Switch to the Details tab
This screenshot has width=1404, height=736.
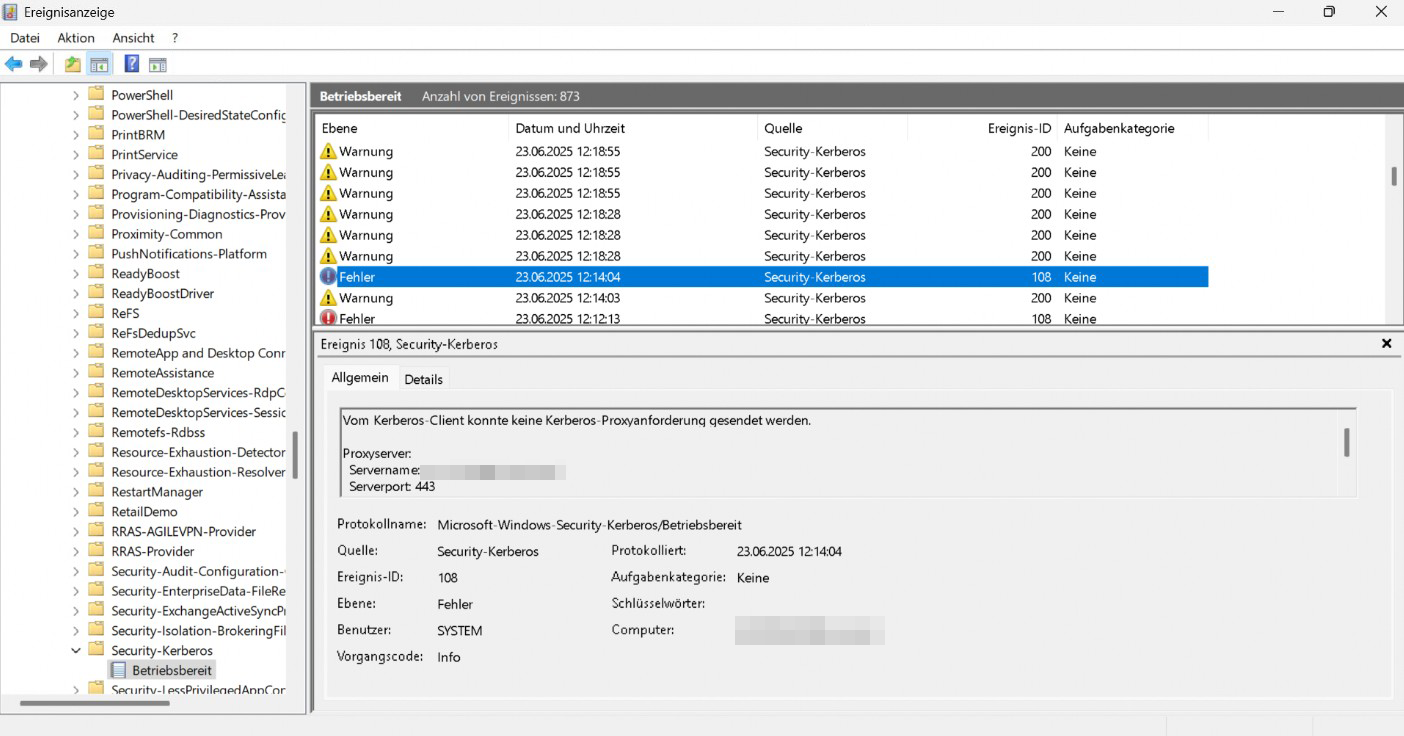[423, 379]
